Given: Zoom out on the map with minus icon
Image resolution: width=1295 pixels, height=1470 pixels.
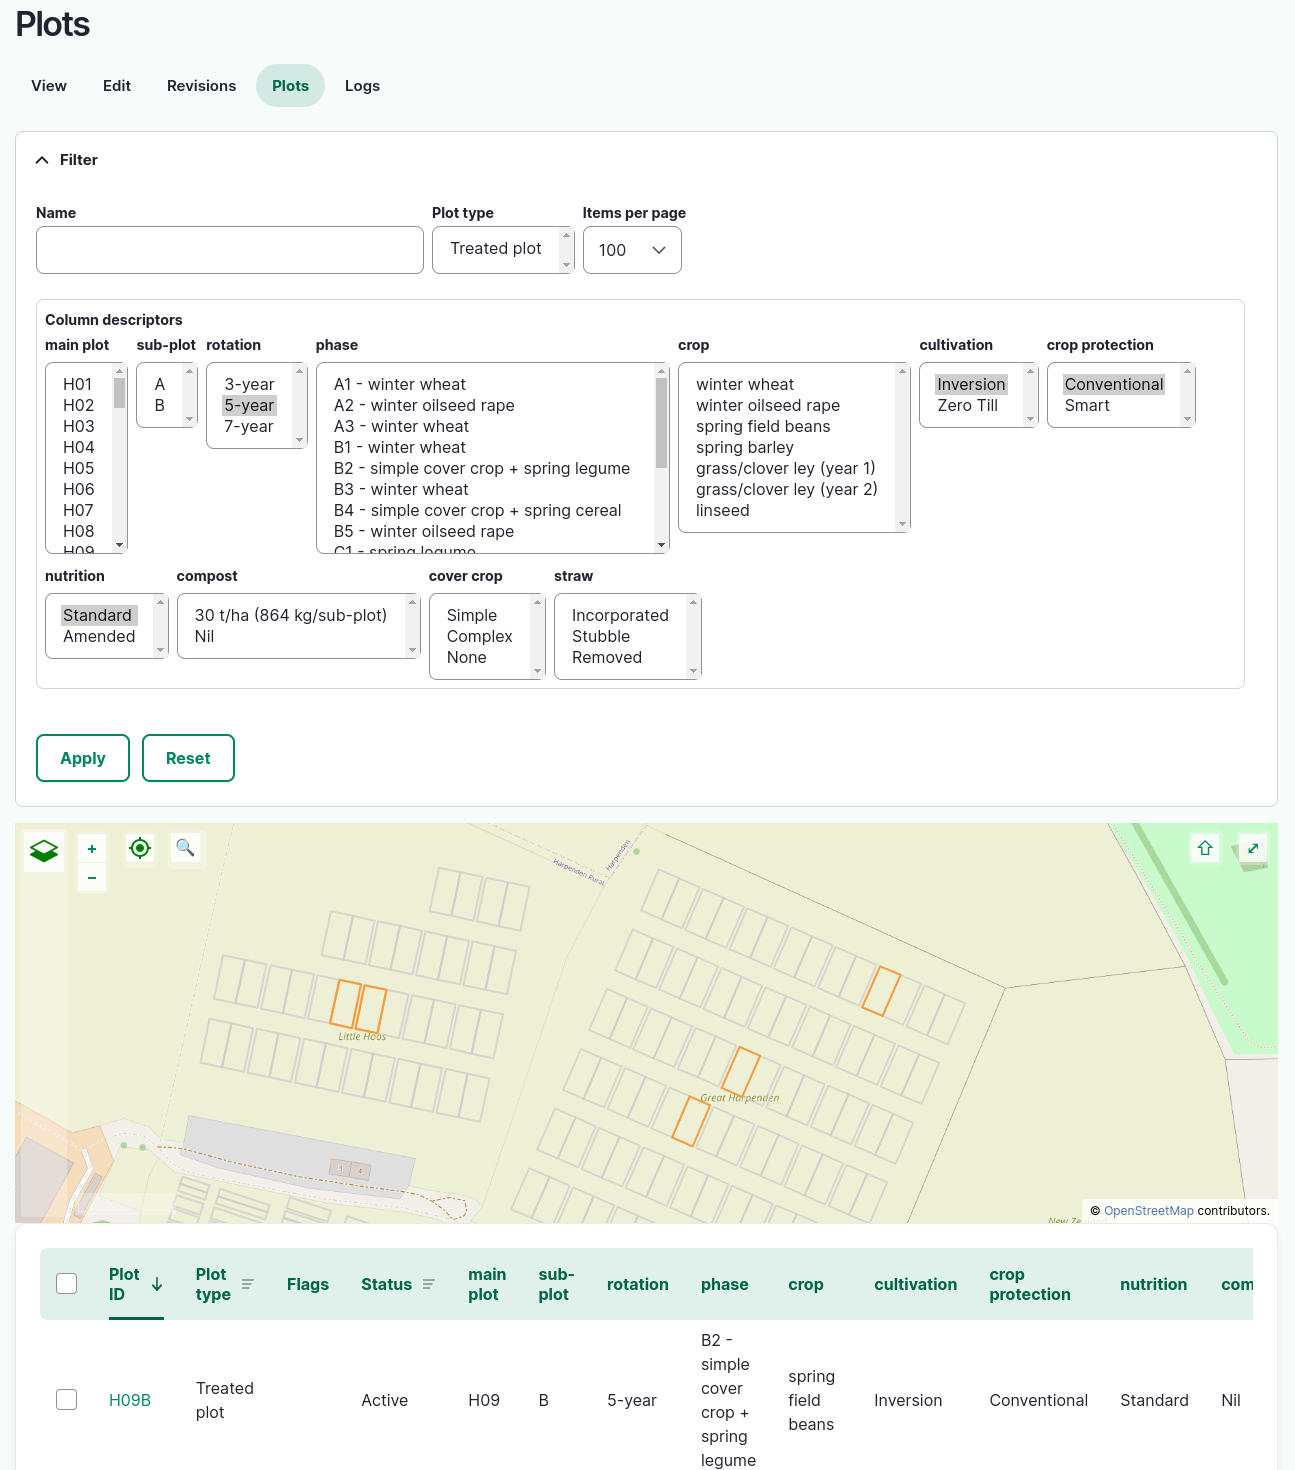Looking at the screenshot, I should [x=91, y=877].
